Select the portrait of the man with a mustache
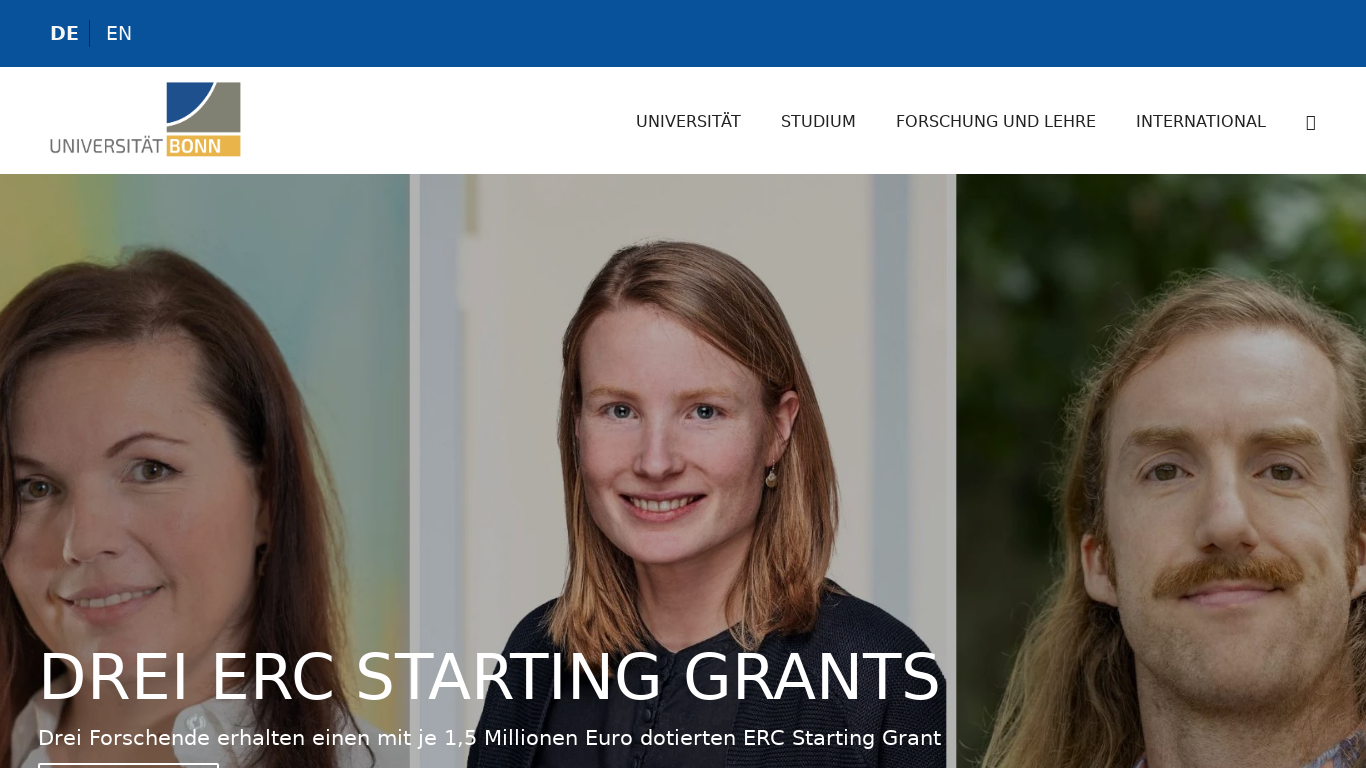1366x768 pixels. [x=1161, y=471]
